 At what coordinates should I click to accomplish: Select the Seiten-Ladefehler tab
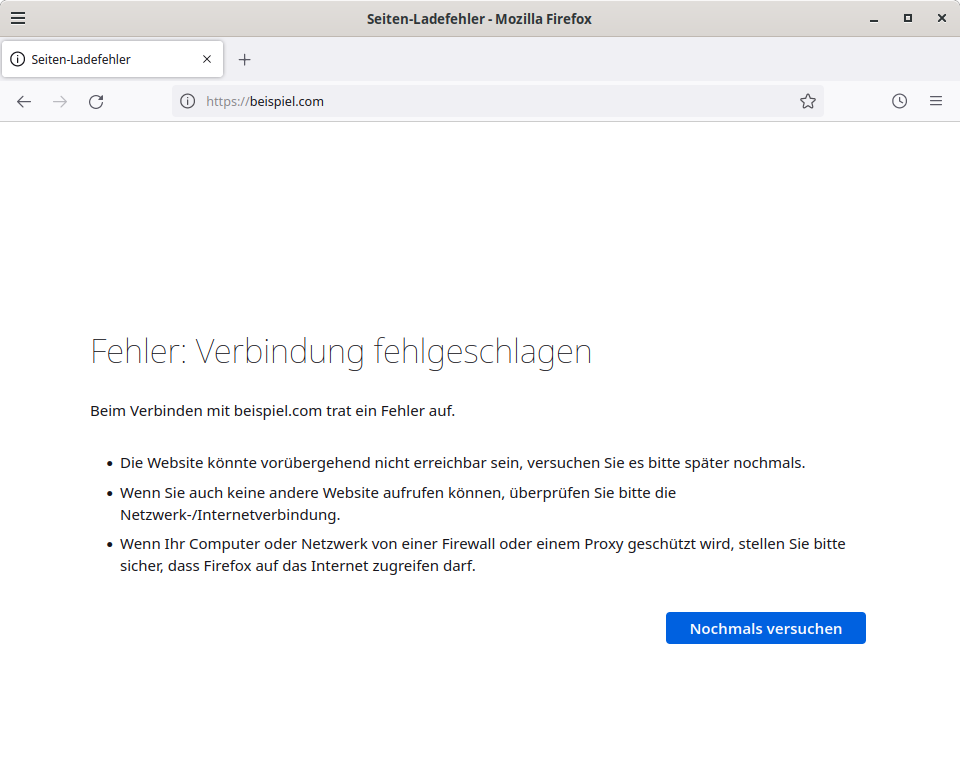(100, 59)
